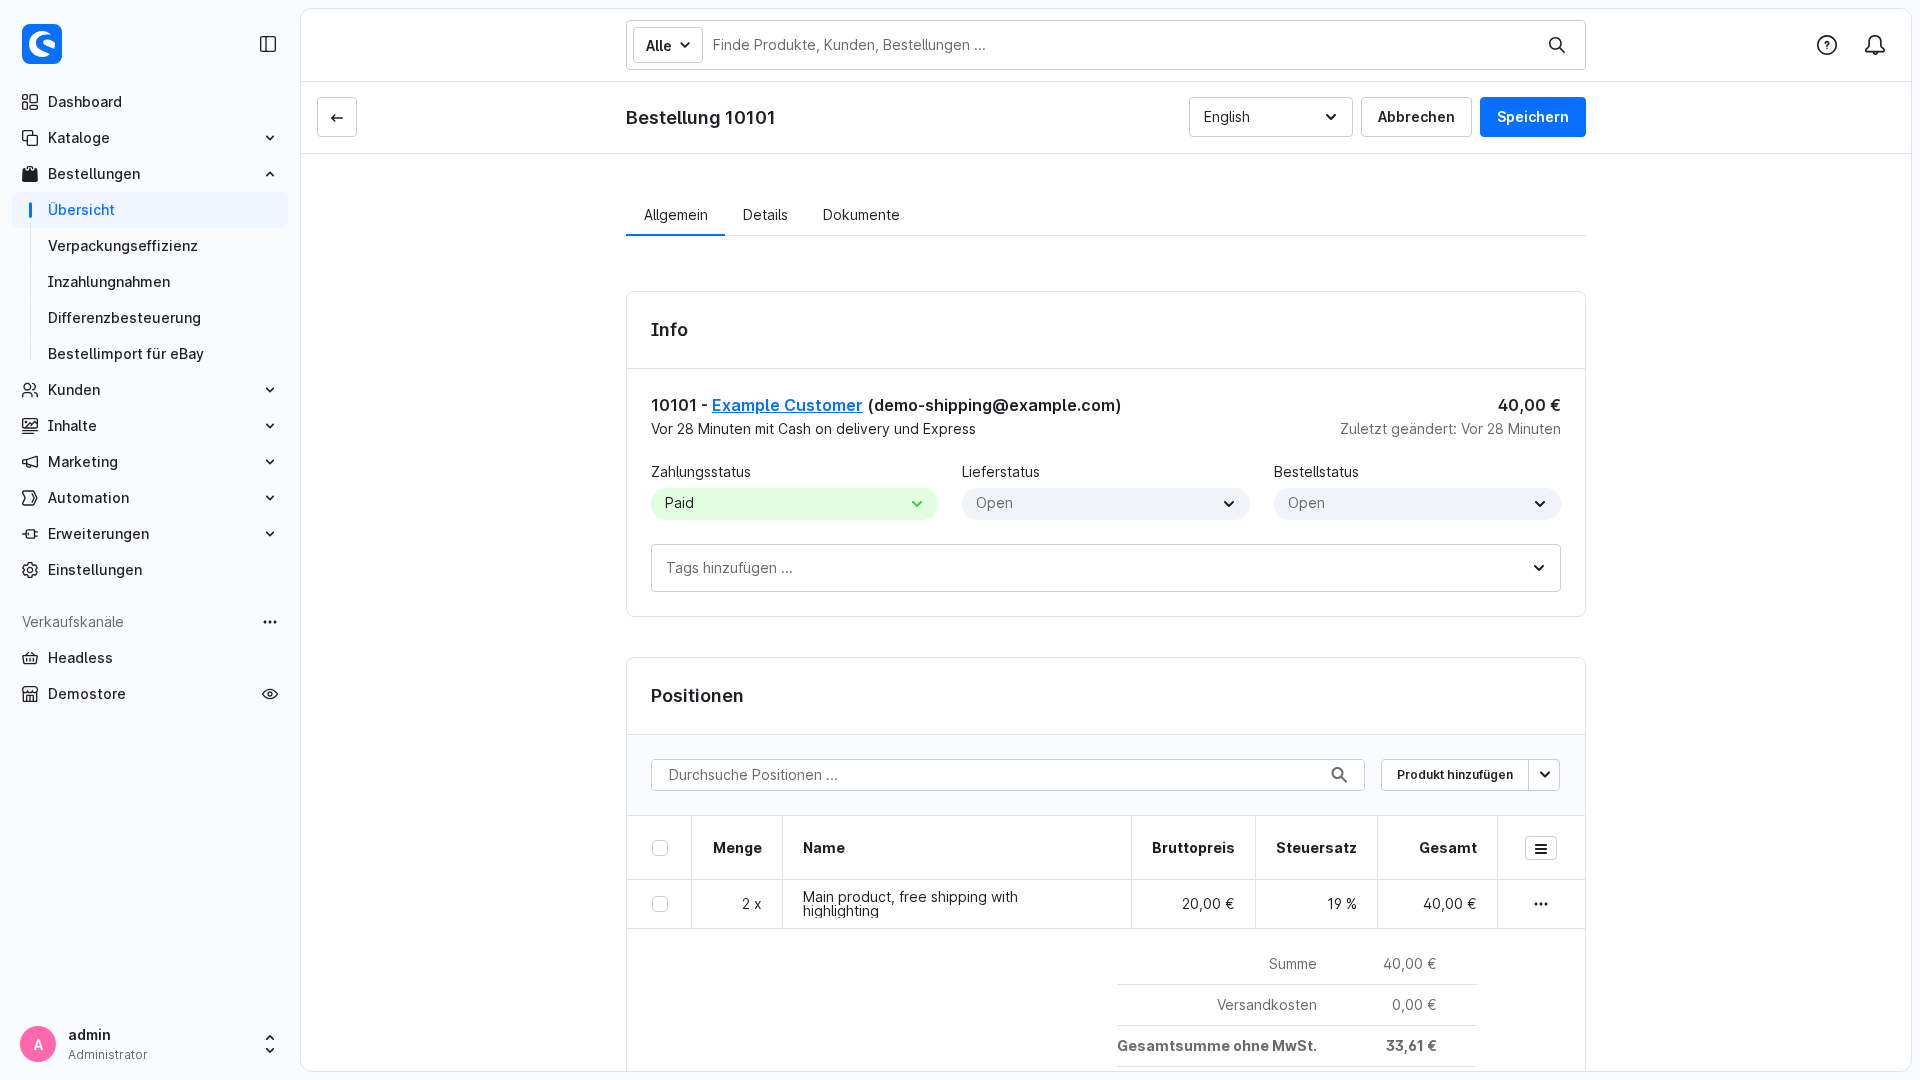Click the position search magnifier icon
Viewport: 1920px width, 1080px height.
1339,775
